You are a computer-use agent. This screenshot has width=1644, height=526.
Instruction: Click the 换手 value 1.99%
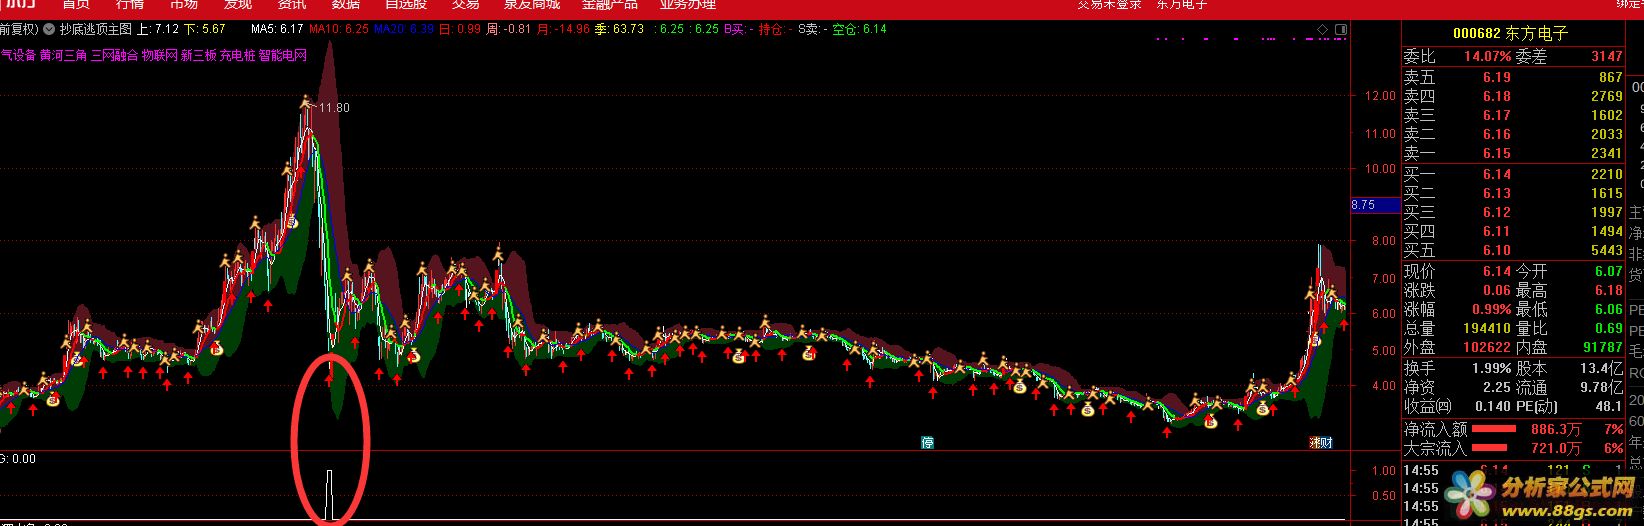[1490, 368]
